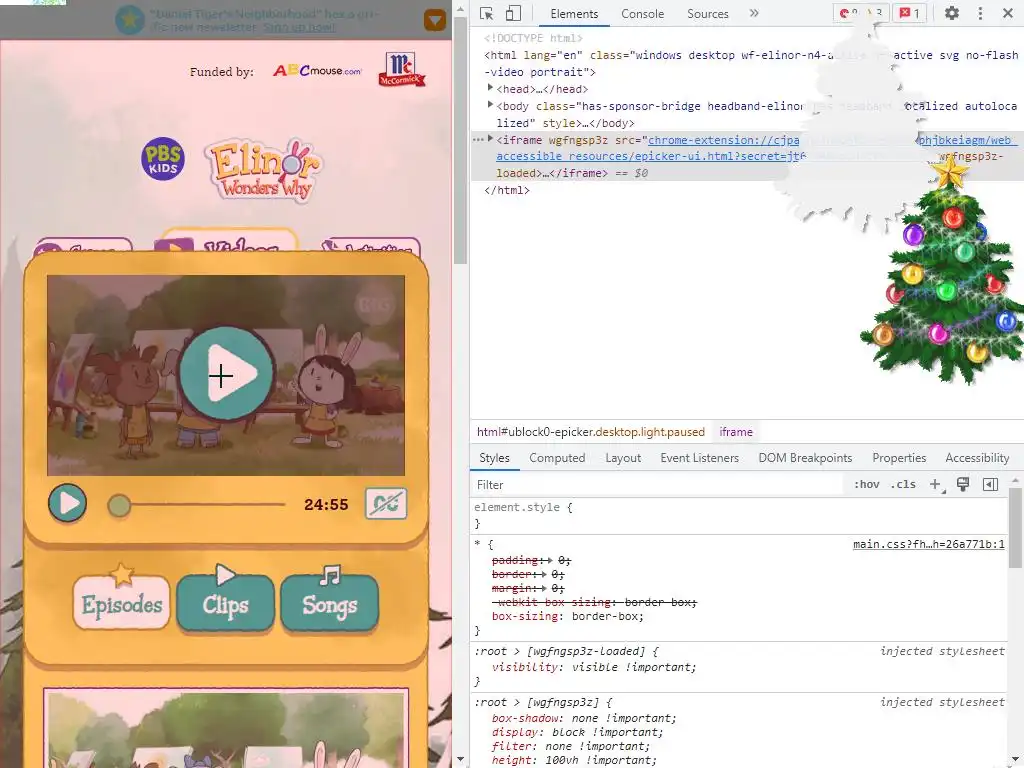Open DevTools three-dot customize menu
Image resolution: width=1024 pixels, height=768 pixels.
[980, 13]
